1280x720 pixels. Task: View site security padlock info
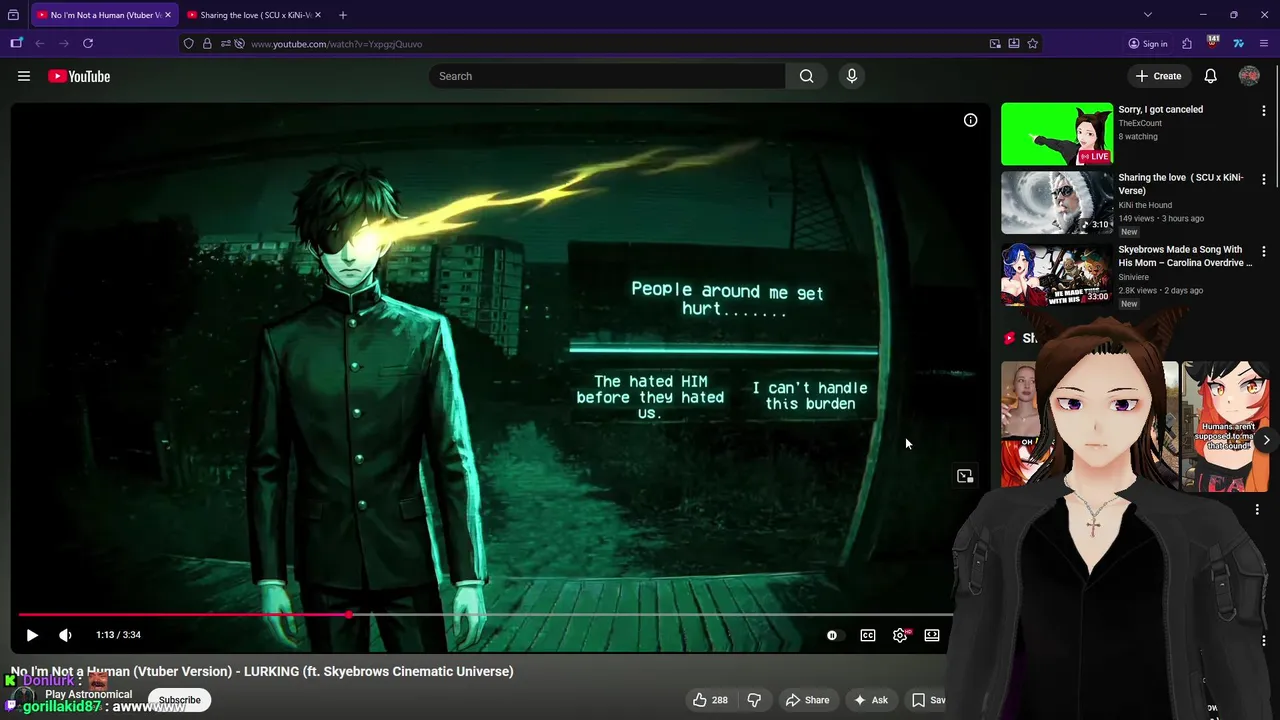[207, 43]
